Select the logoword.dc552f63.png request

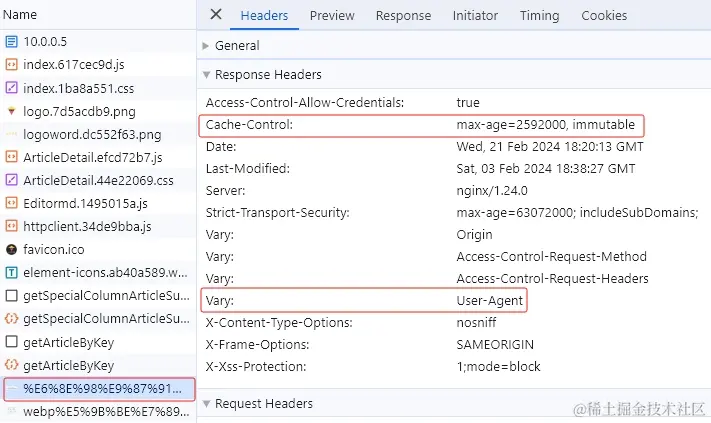pos(92,134)
